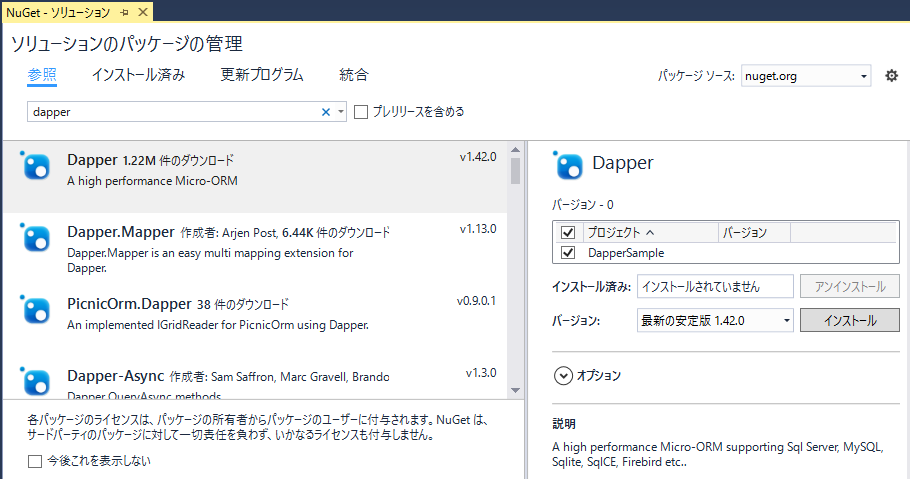Switch to the Installed (インストール済み) tab
Image resolution: width=910 pixels, height=479 pixels.
[x=138, y=74]
